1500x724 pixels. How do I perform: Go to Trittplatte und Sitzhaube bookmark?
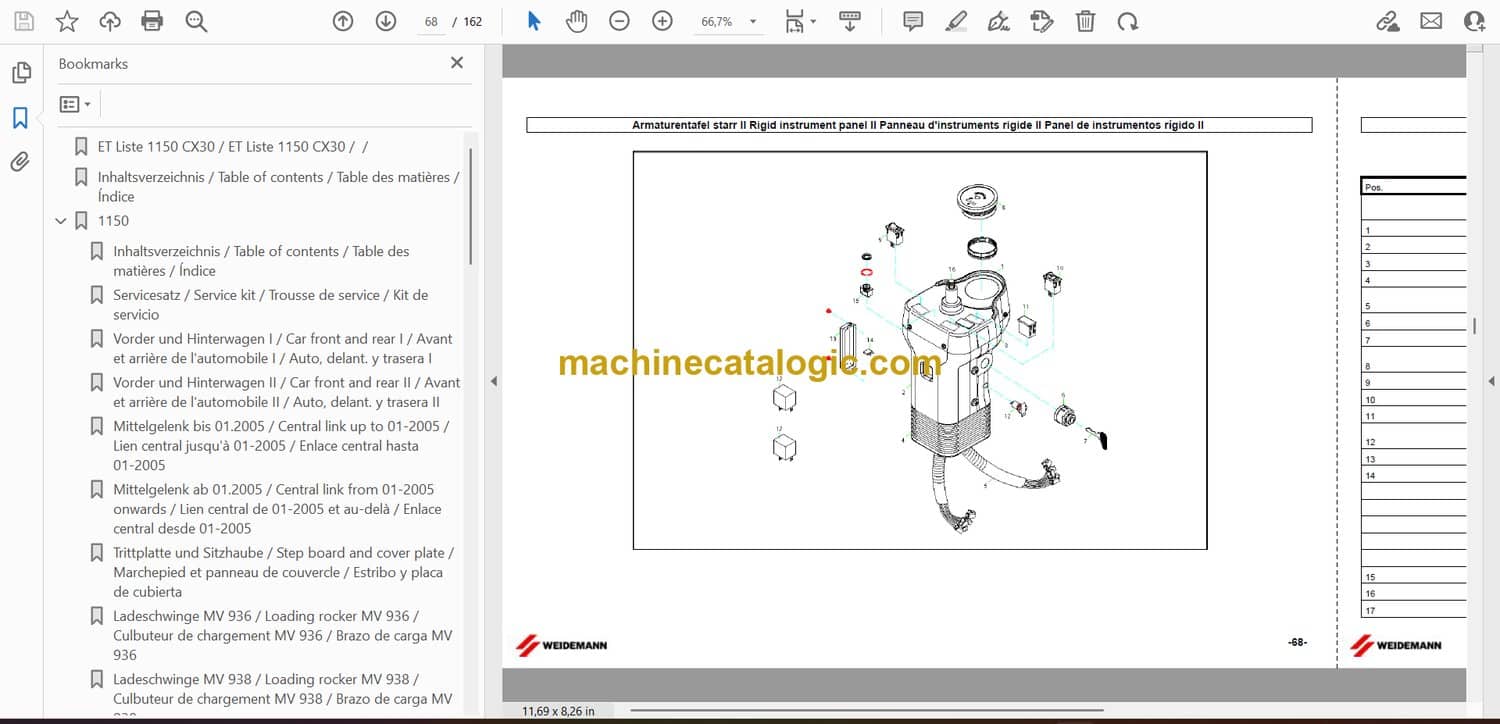click(284, 572)
